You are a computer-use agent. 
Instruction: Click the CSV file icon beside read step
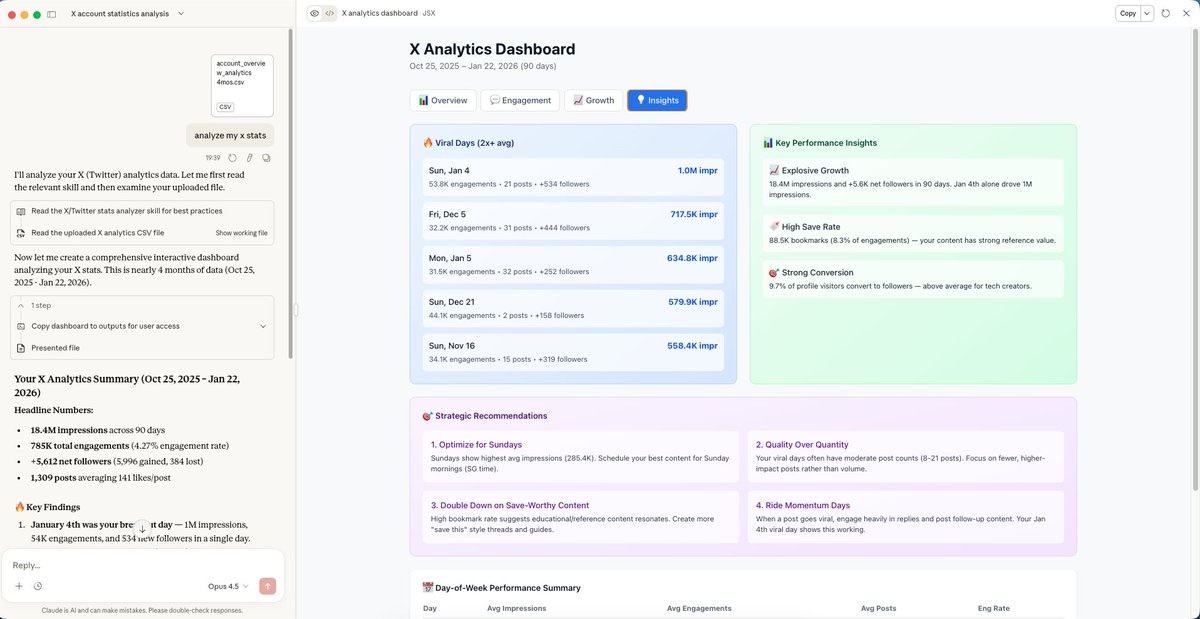tap(21, 233)
